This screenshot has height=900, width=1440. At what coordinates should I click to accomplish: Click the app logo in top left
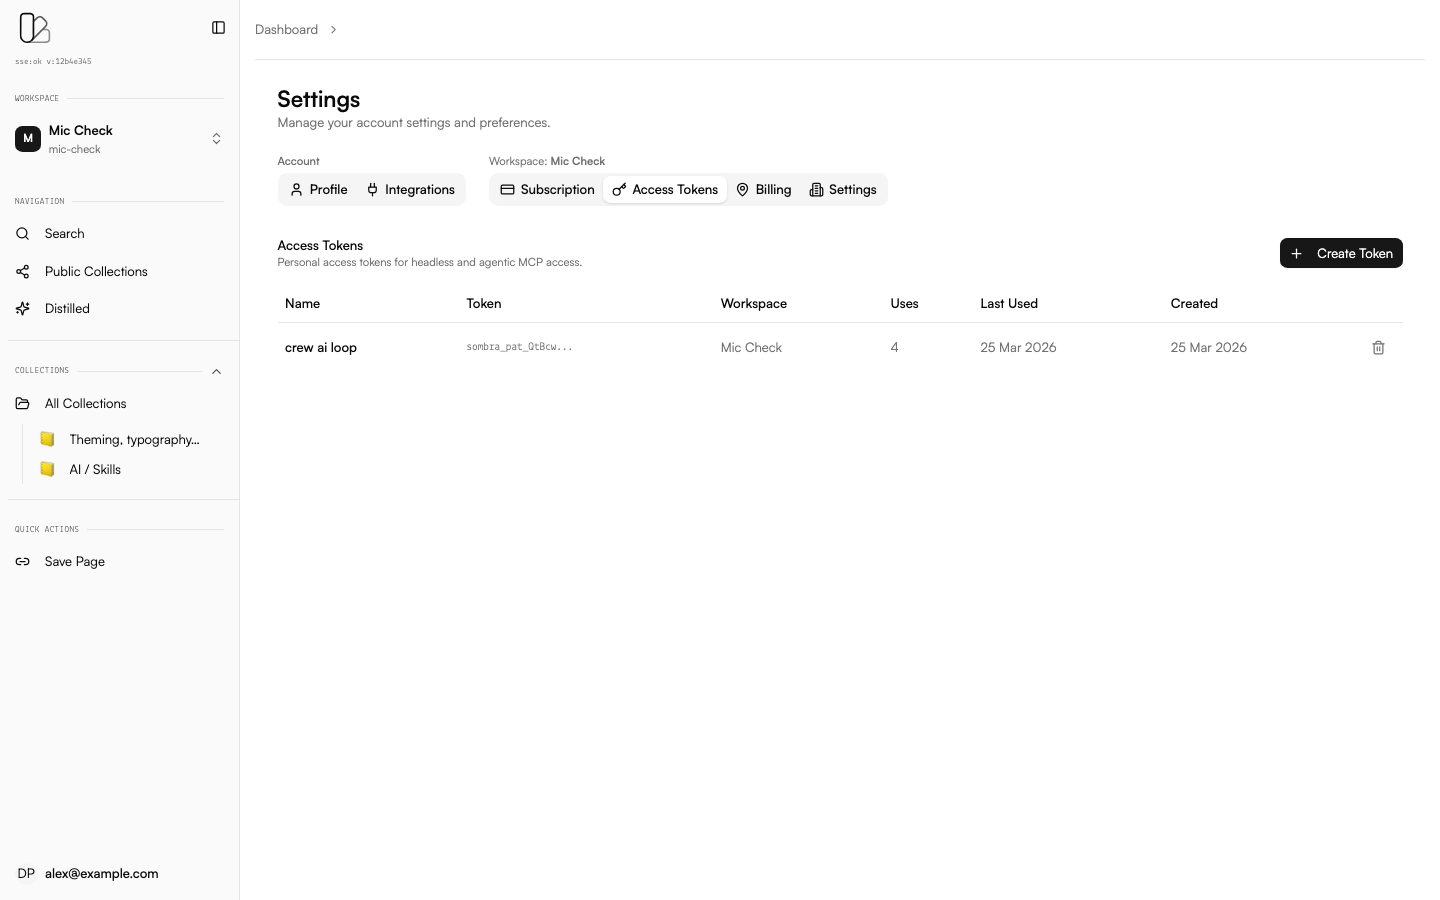coord(34,28)
